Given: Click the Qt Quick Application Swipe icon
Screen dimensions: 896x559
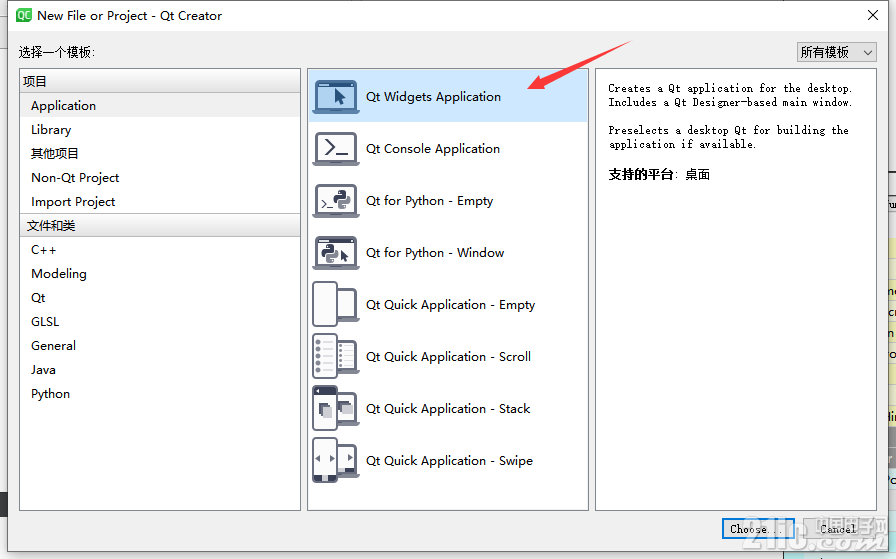Looking at the screenshot, I should [335, 460].
